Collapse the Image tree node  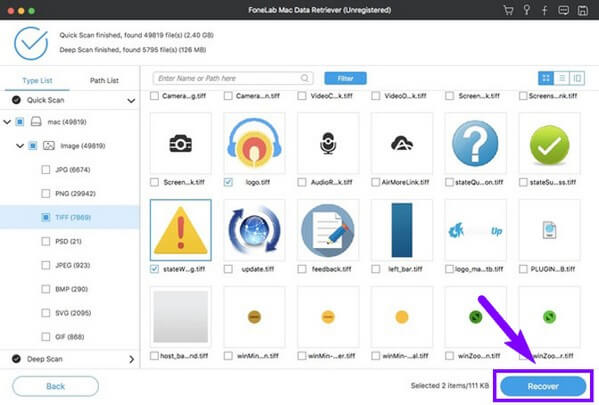(x=20, y=146)
